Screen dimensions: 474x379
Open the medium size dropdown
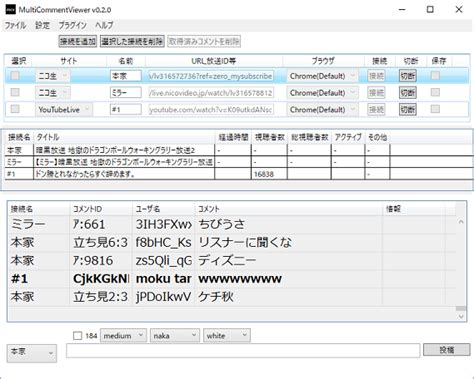point(123,335)
